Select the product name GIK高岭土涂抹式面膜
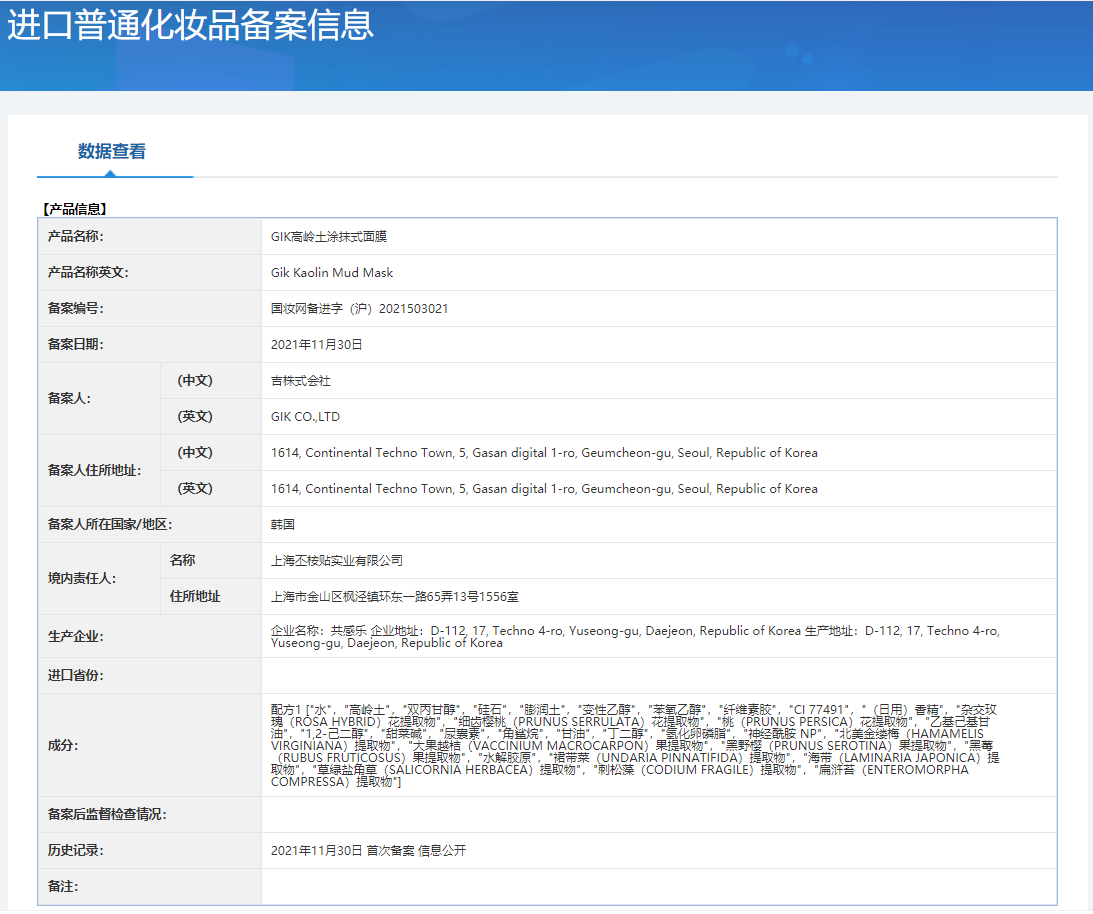The image size is (1093, 914). tap(329, 237)
